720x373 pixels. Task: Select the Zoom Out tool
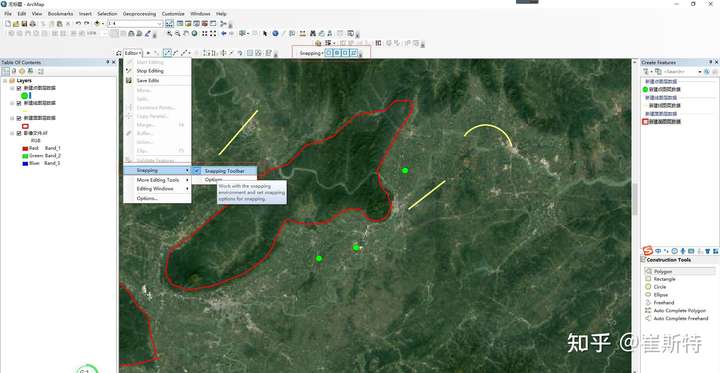pyautogui.click(x=177, y=34)
